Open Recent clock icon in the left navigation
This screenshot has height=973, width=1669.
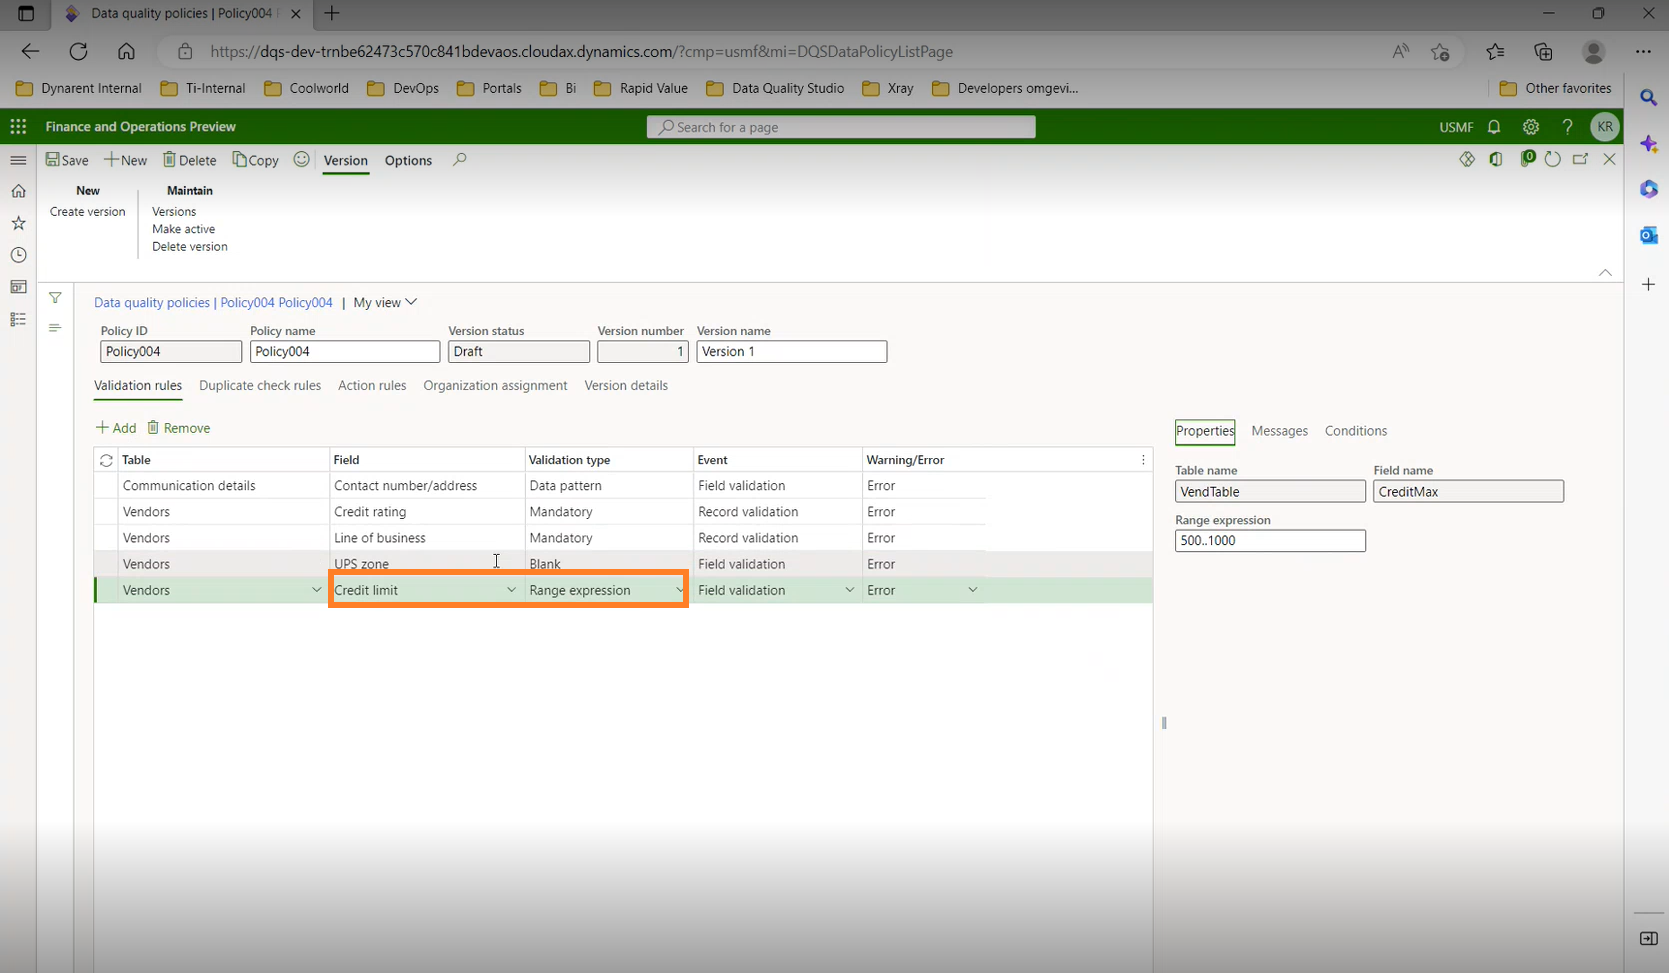coord(18,255)
